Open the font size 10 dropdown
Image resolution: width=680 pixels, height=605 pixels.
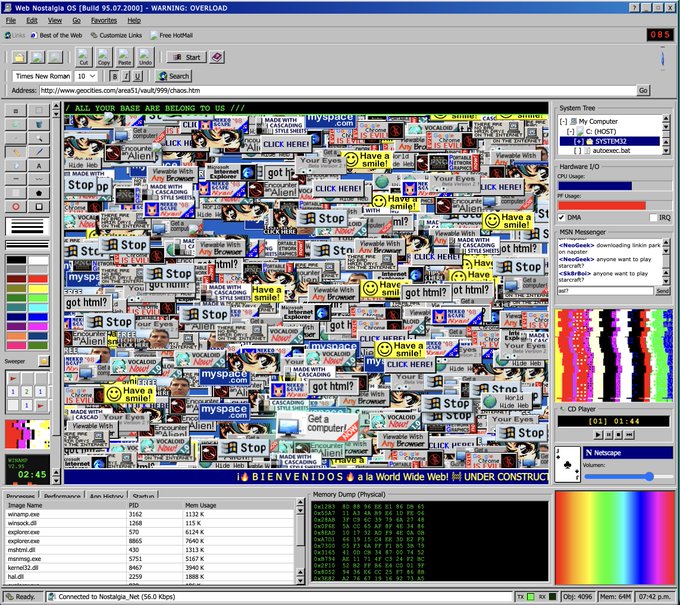[x=86, y=76]
